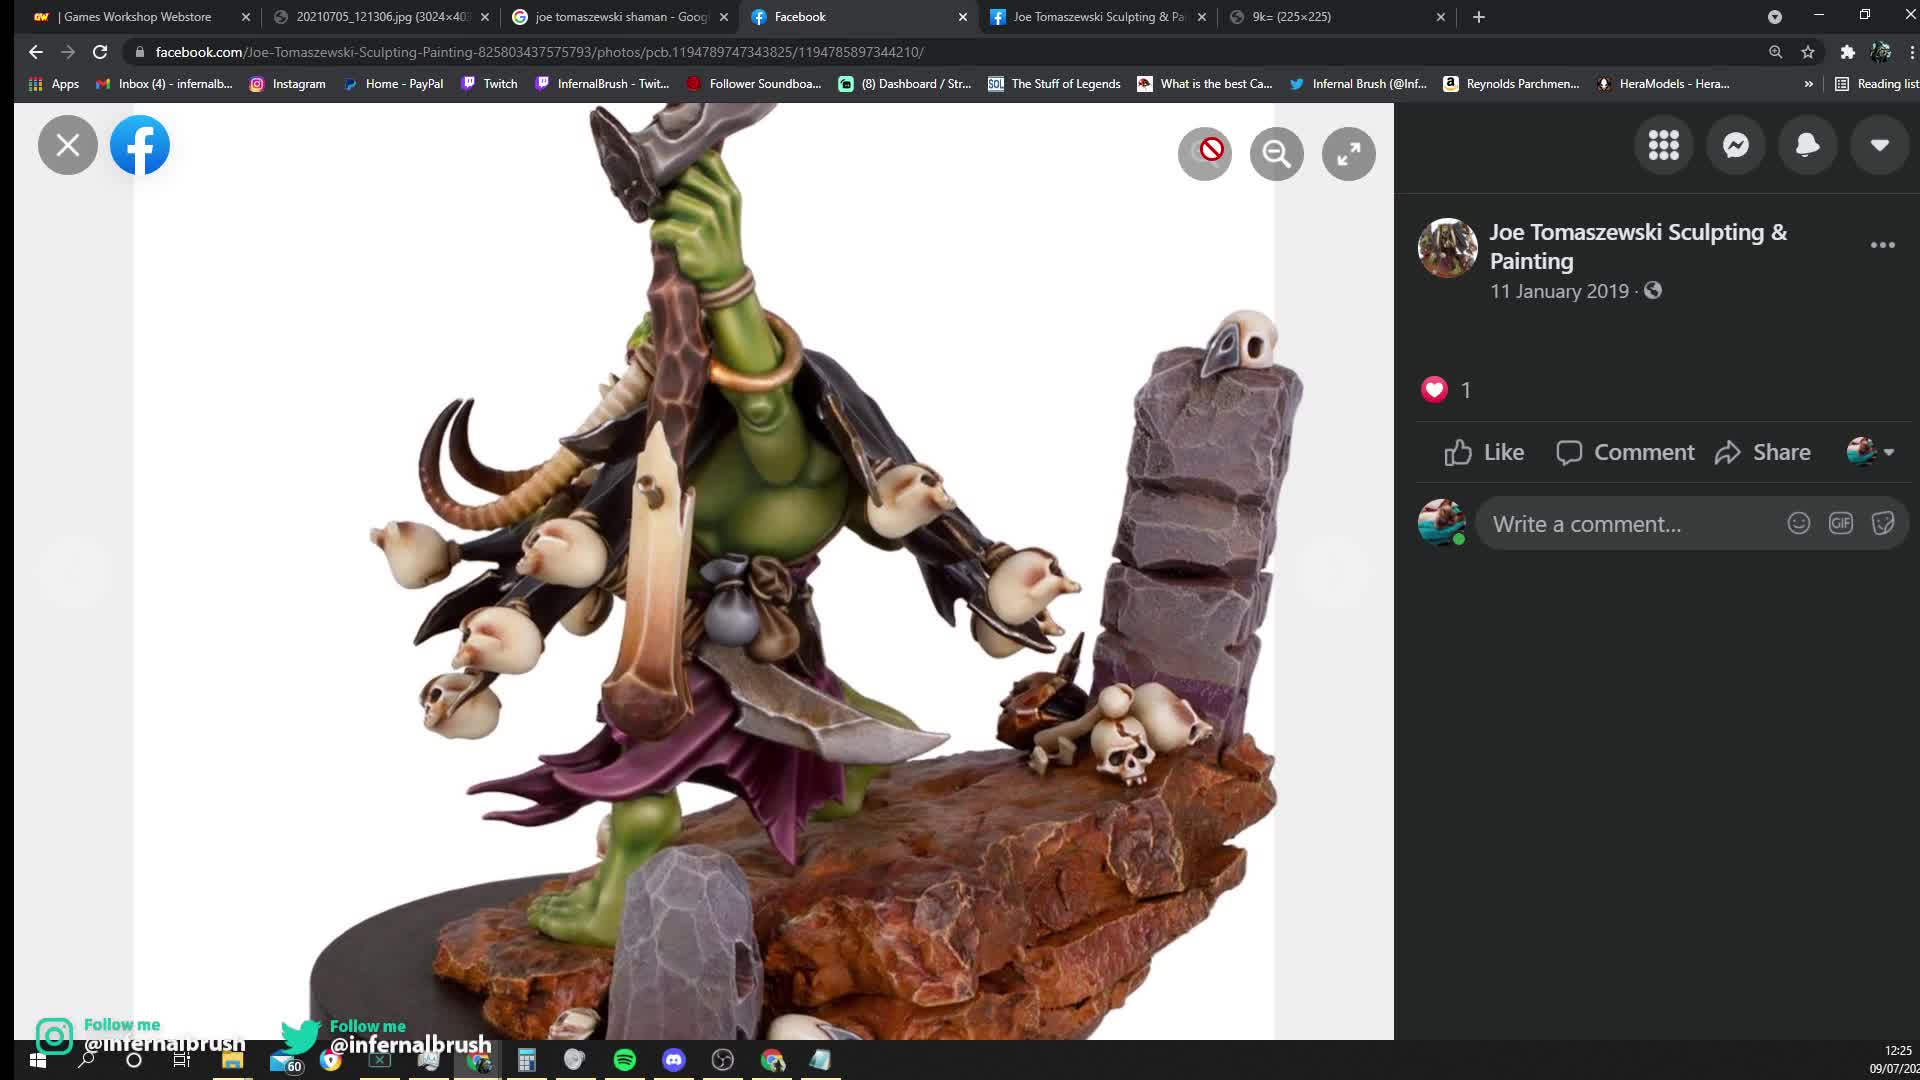Enter fullscreen photo view
The height and width of the screenshot is (1080, 1920).
[1349, 153]
